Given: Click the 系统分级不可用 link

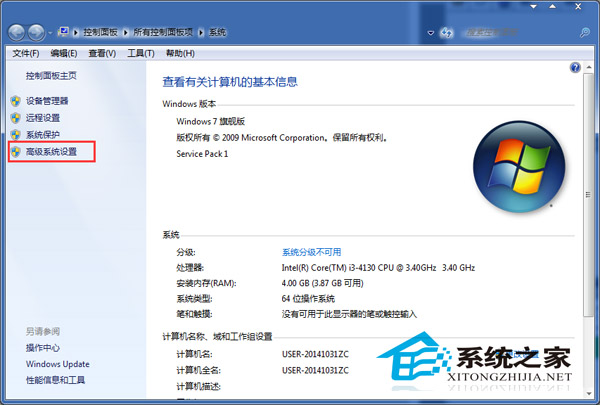Looking at the screenshot, I should click(x=311, y=252).
